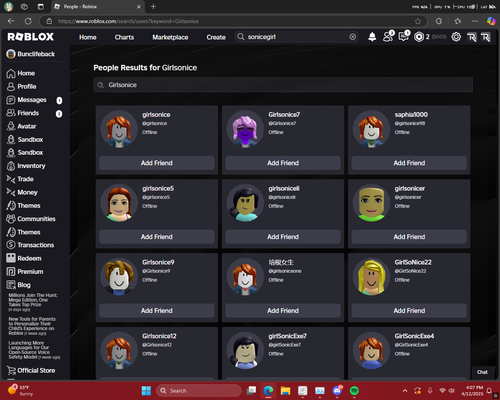Viewport: 500px width, 400px height.
Task: Add GirlSoNice22 as a friend
Action: [409, 311]
